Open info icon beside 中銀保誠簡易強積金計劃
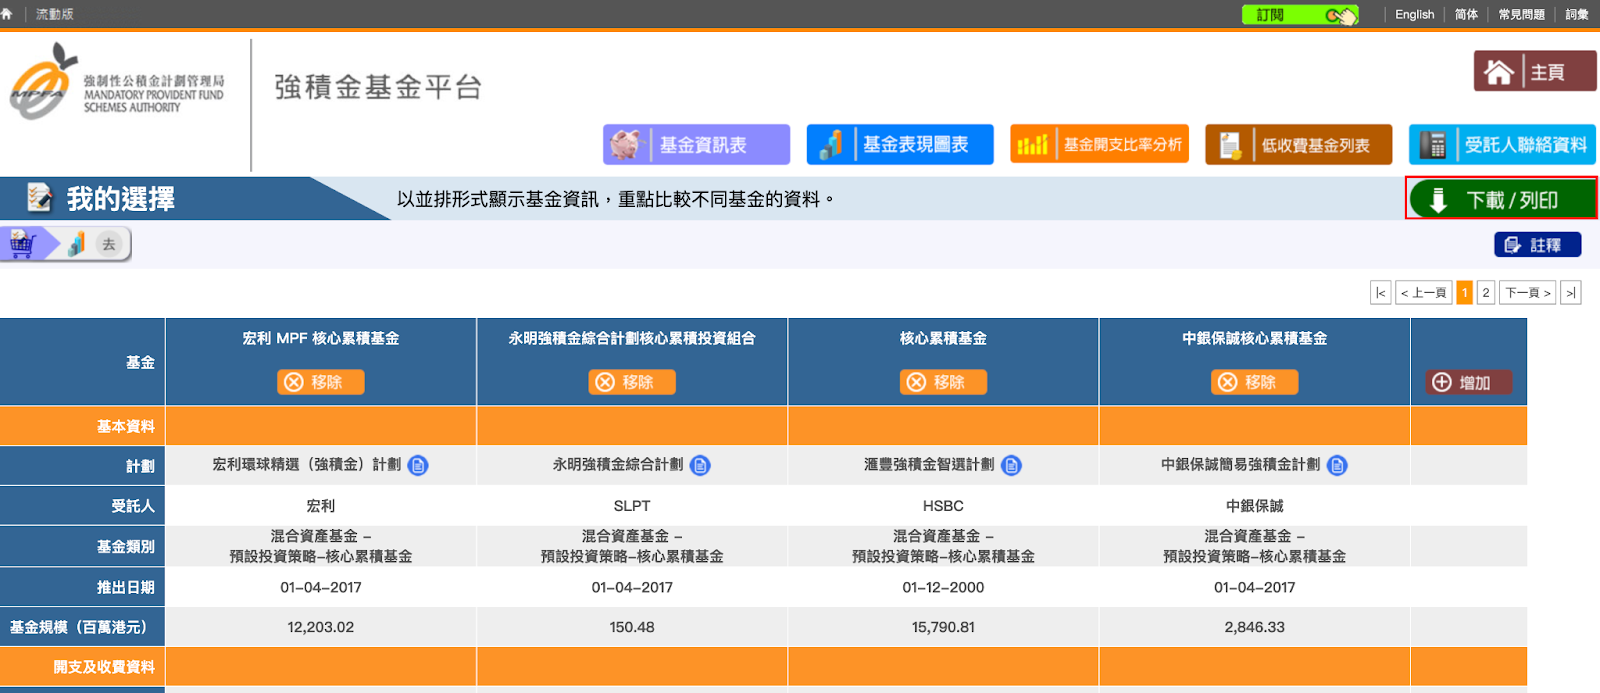 [x=1337, y=465]
